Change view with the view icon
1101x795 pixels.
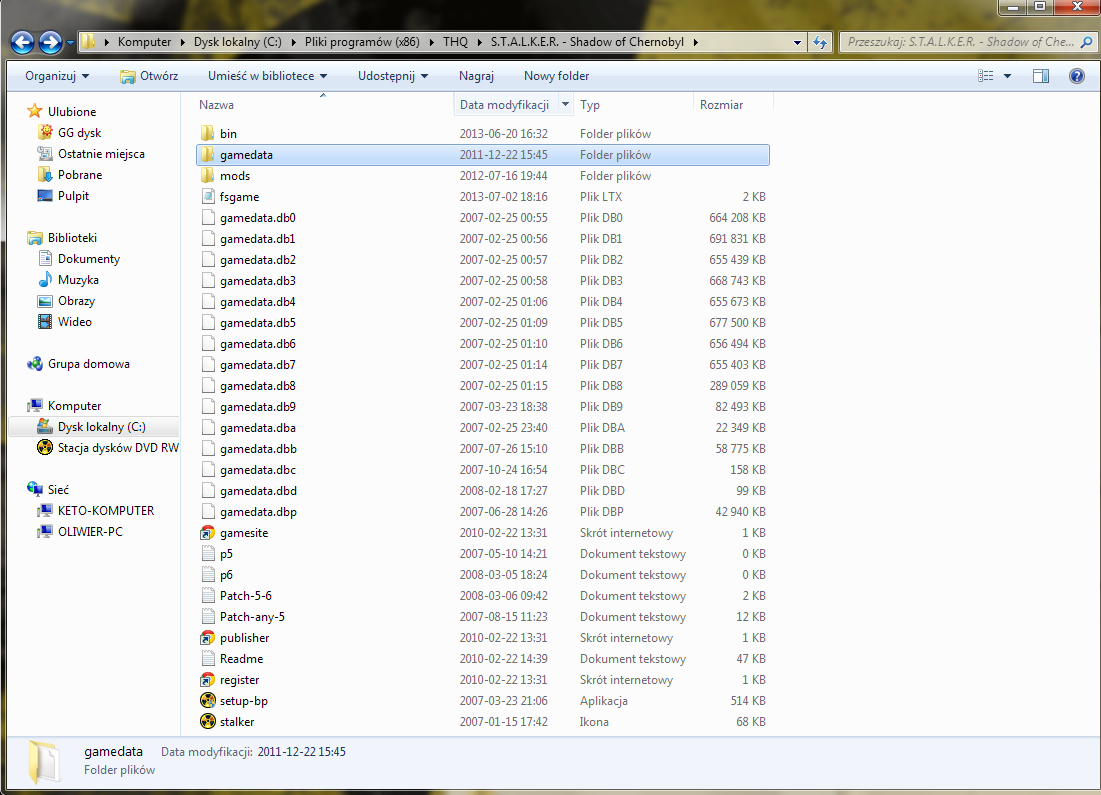pyautogui.click(x=986, y=76)
